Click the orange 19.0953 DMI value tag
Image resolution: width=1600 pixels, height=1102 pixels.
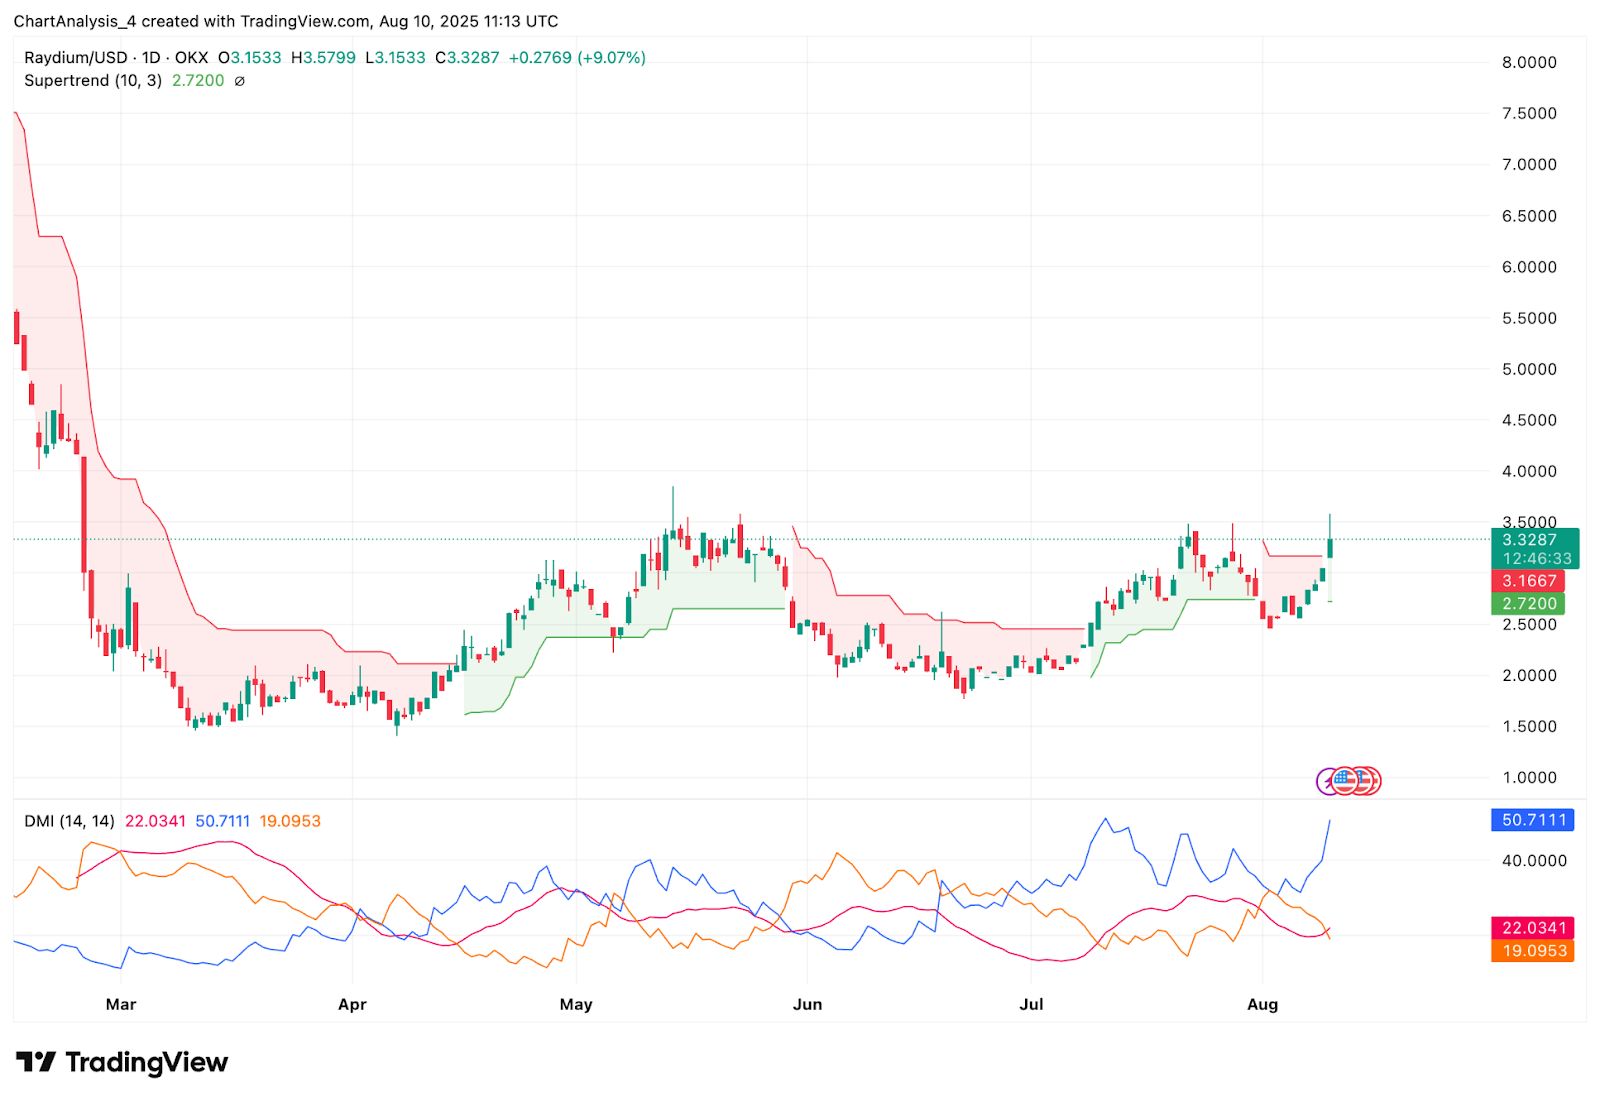(x=1533, y=951)
